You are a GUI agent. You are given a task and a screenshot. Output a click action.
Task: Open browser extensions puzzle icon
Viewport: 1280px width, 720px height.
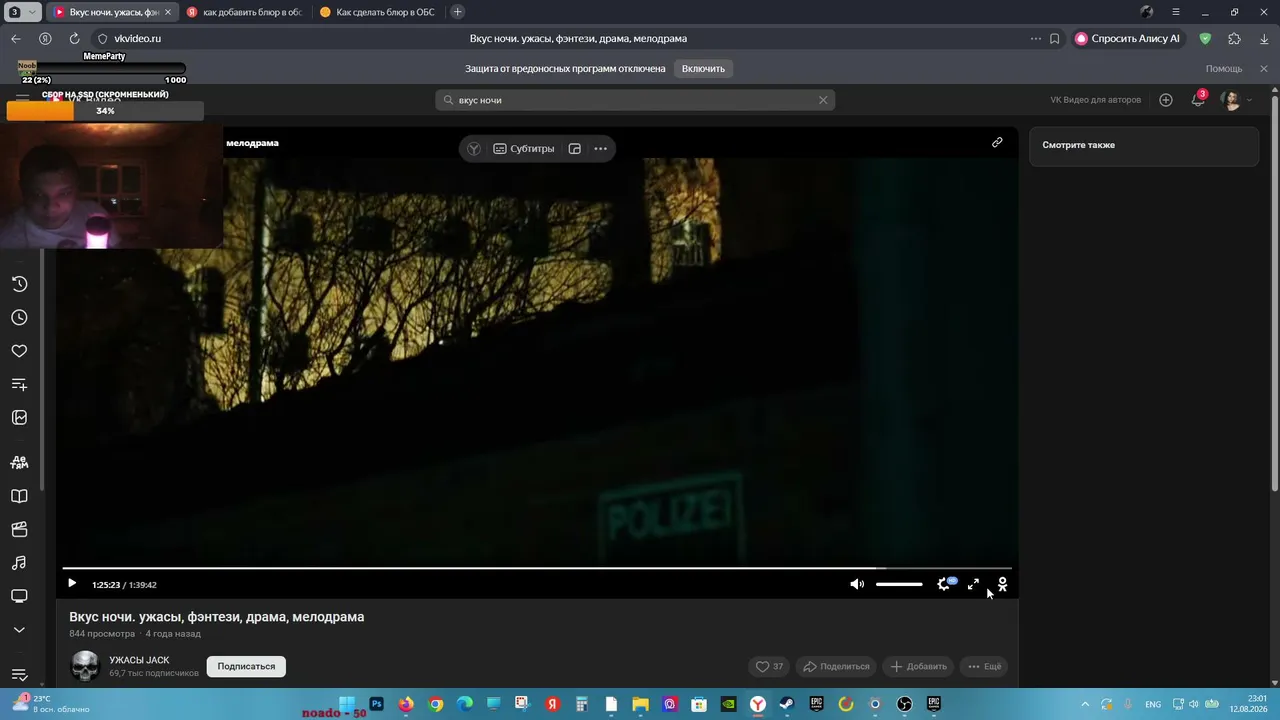[1234, 38]
